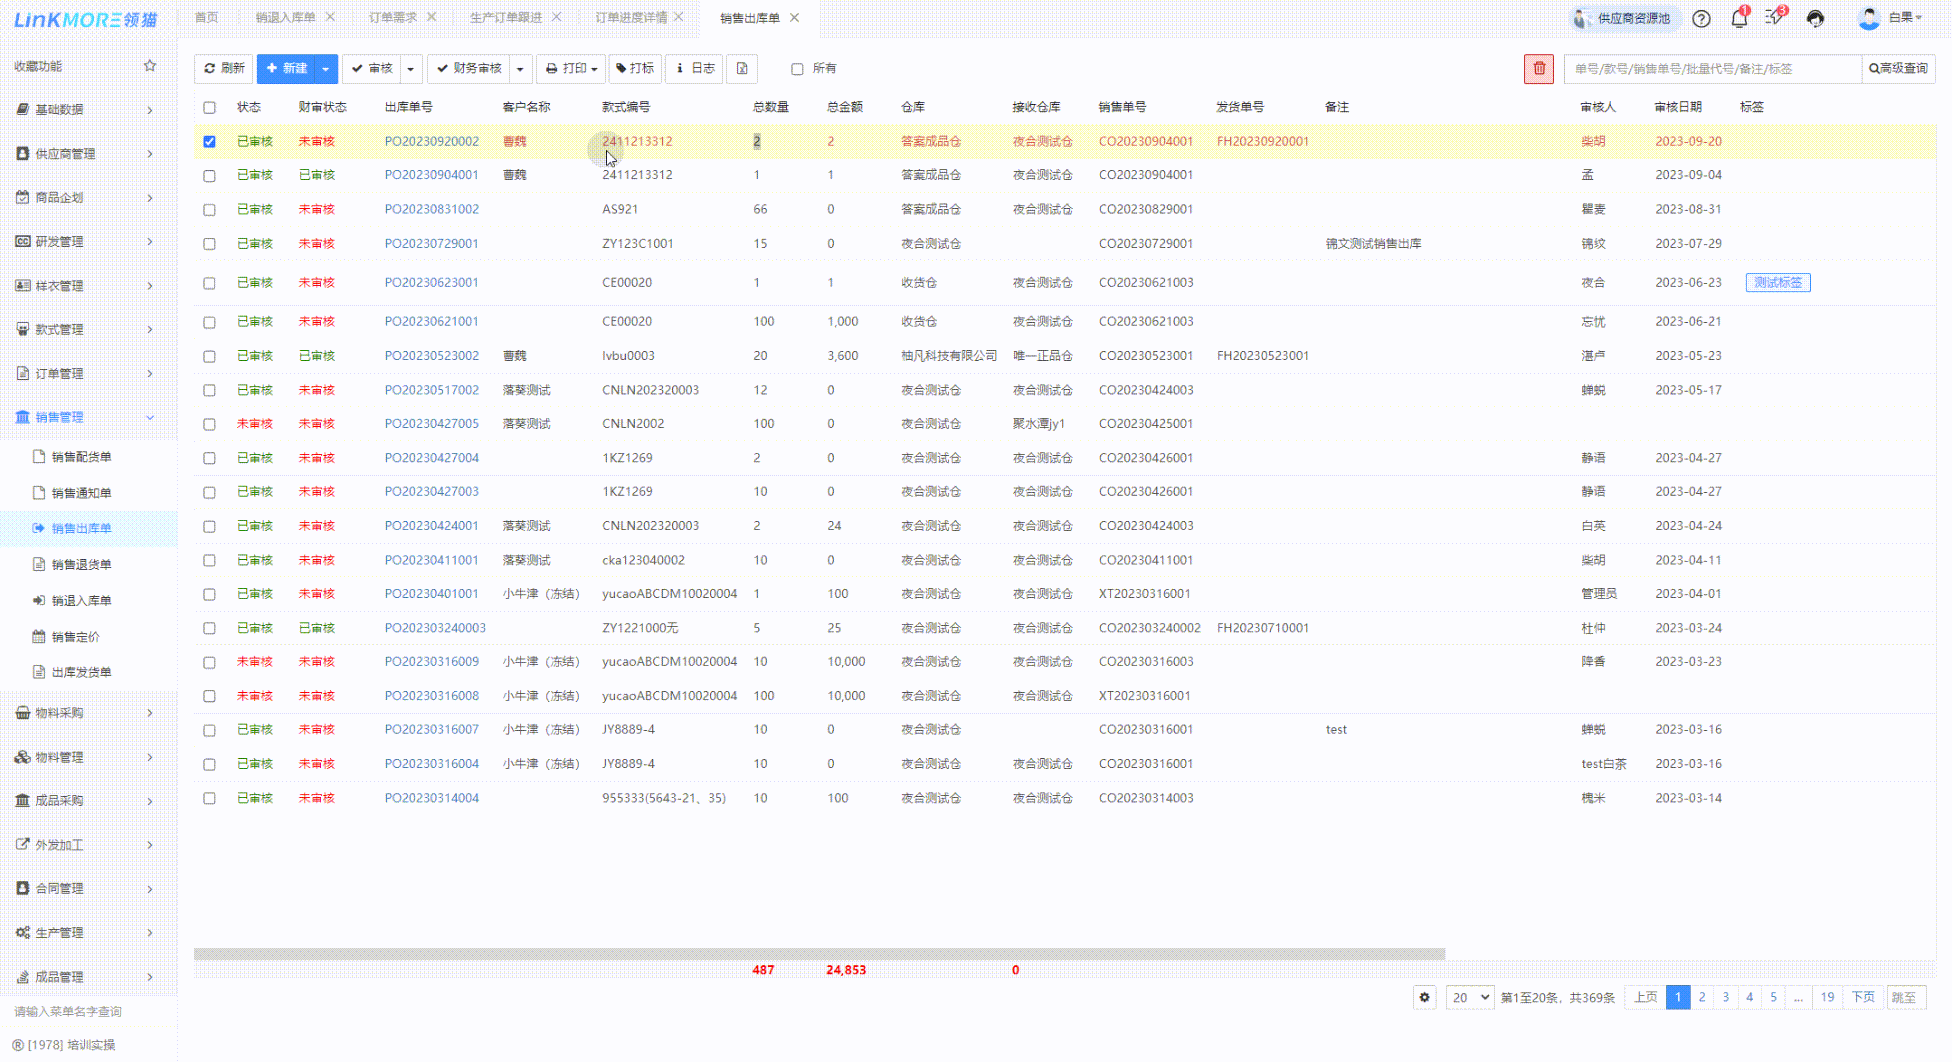Screen dimensions: 1952x1062
Task: Open the page size dropdown showing 20
Action: [1469, 997]
